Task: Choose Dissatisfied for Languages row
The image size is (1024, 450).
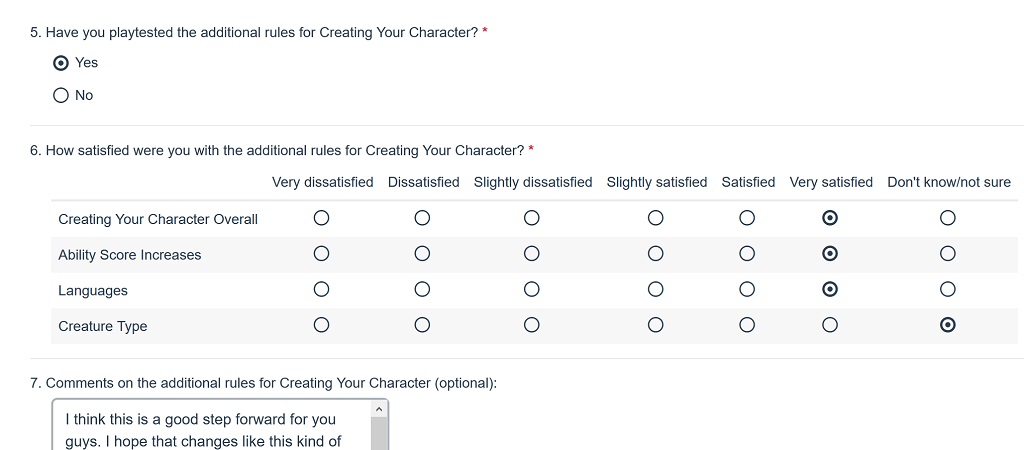Action: click(423, 289)
